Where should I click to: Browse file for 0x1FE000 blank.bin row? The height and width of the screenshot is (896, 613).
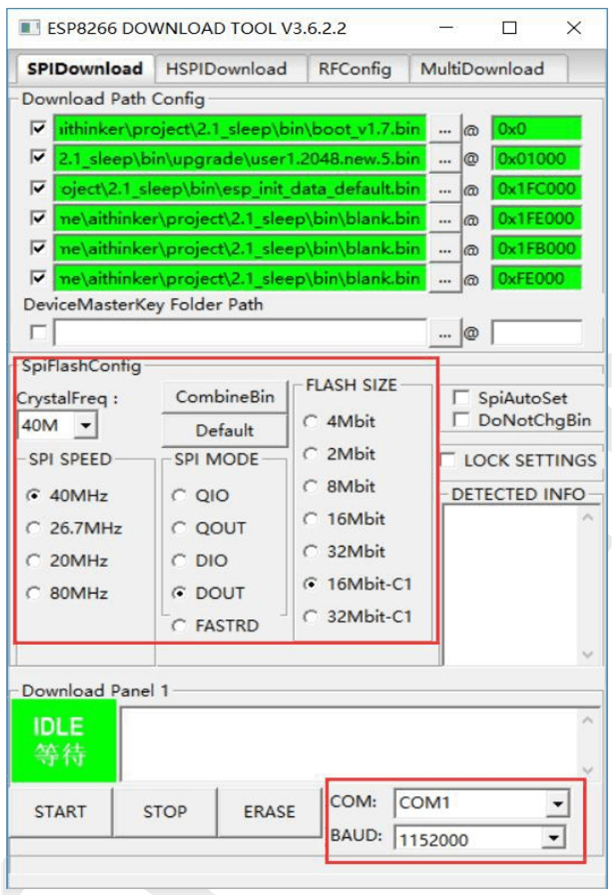[x=444, y=219]
